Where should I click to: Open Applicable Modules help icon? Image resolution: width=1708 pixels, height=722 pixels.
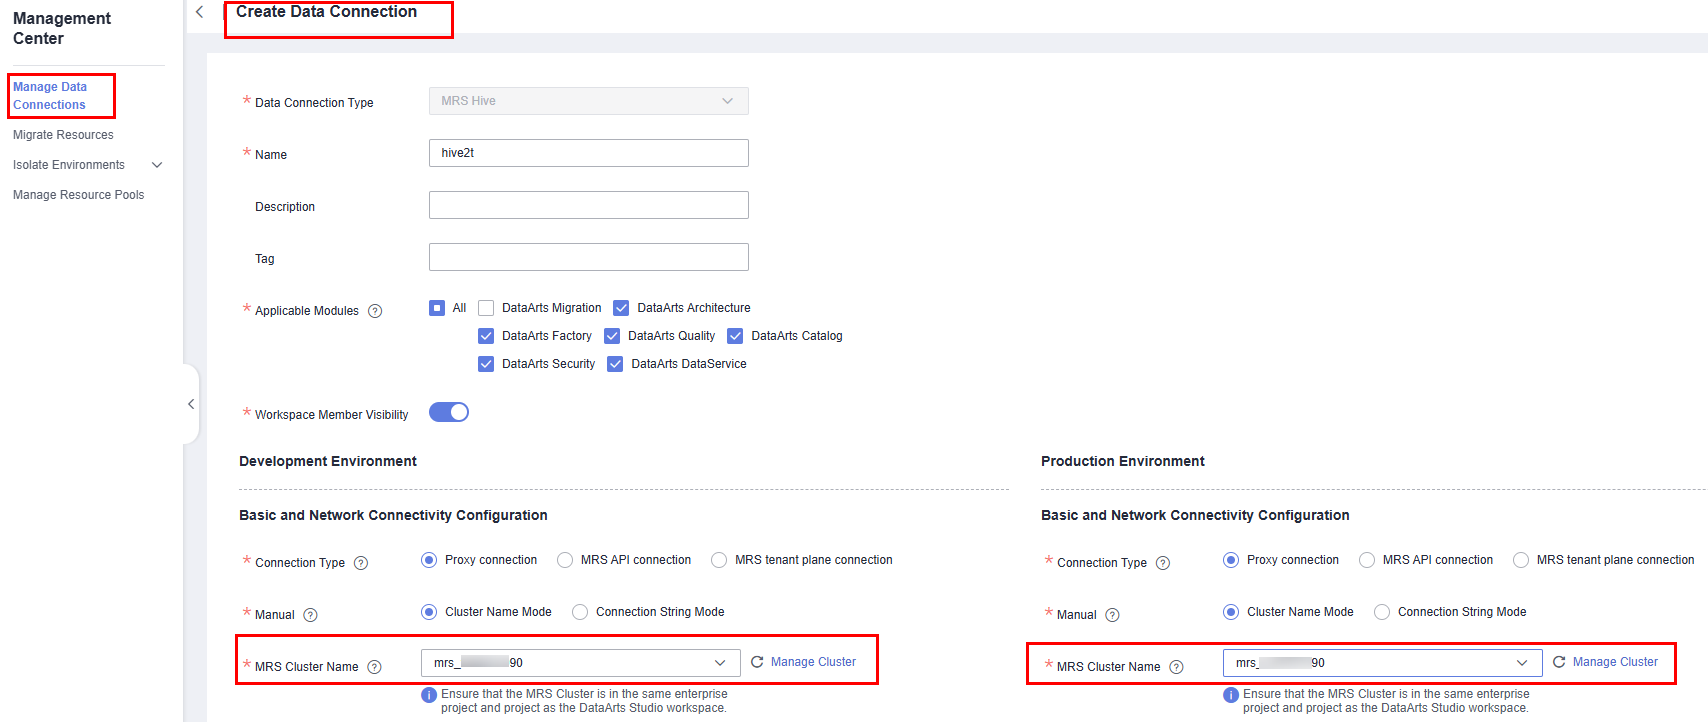click(375, 311)
